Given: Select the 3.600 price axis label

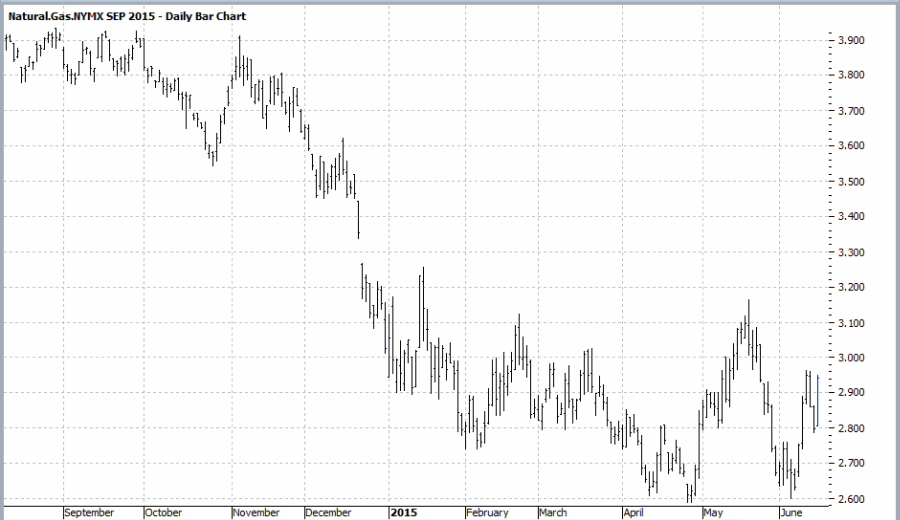Looking at the screenshot, I should click(851, 146).
